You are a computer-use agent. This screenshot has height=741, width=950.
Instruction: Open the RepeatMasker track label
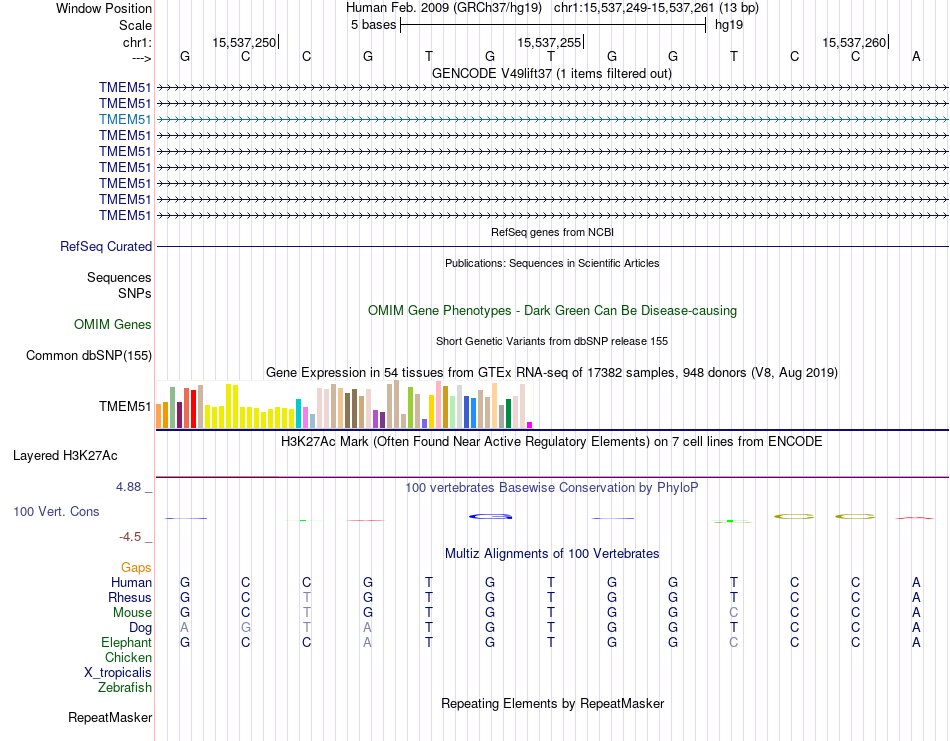[x=110, y=717]
